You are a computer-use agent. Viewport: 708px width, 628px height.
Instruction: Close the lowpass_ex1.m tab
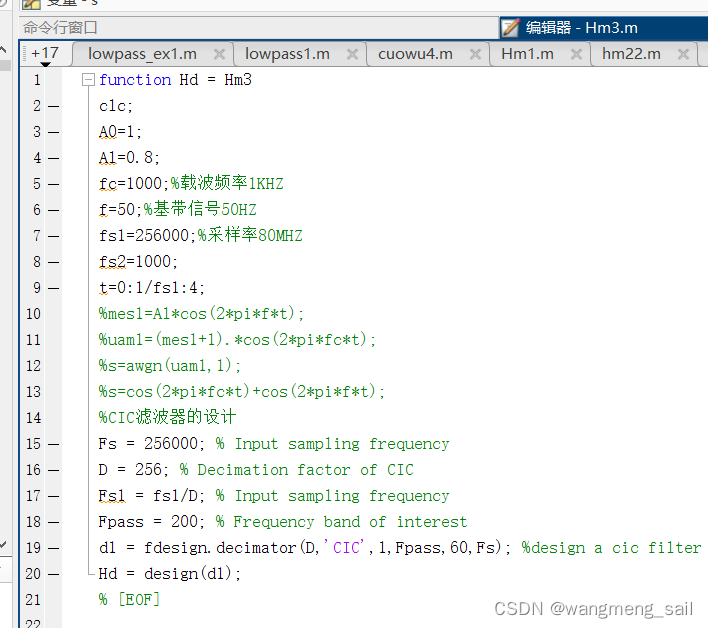click(x=219, y=54)
